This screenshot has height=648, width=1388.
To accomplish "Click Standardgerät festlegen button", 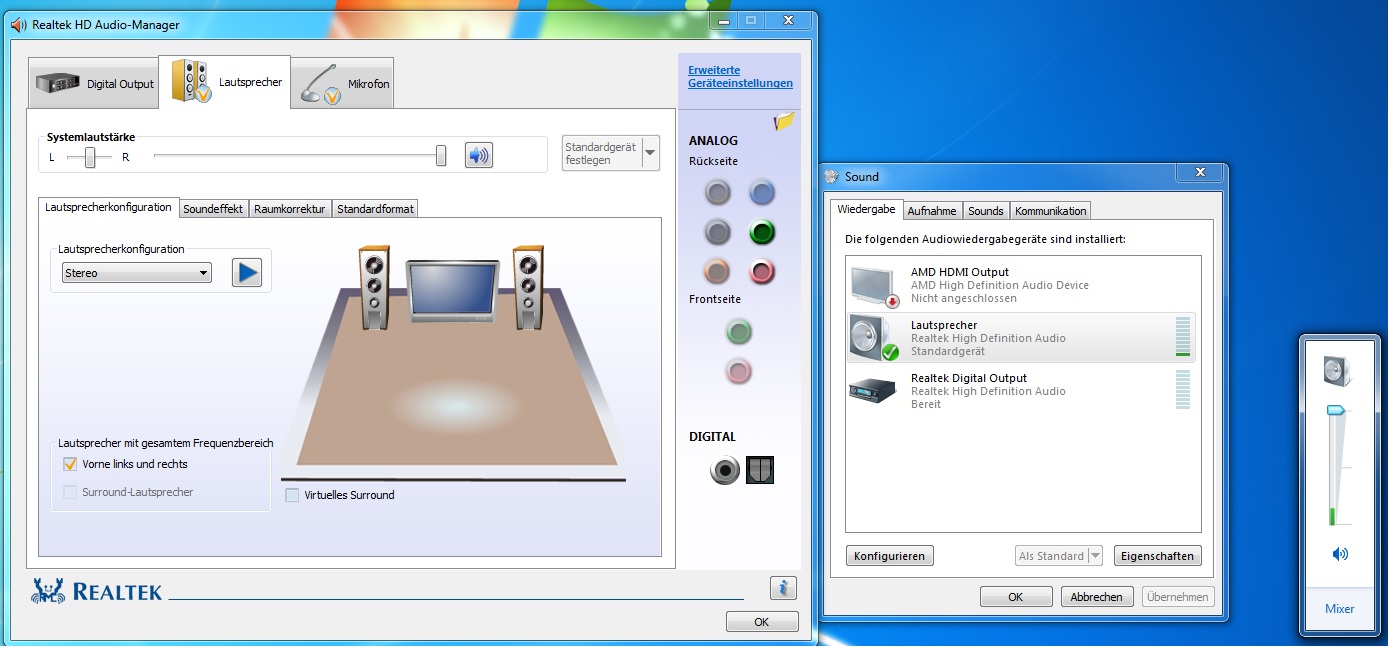I will coord(602,153).
